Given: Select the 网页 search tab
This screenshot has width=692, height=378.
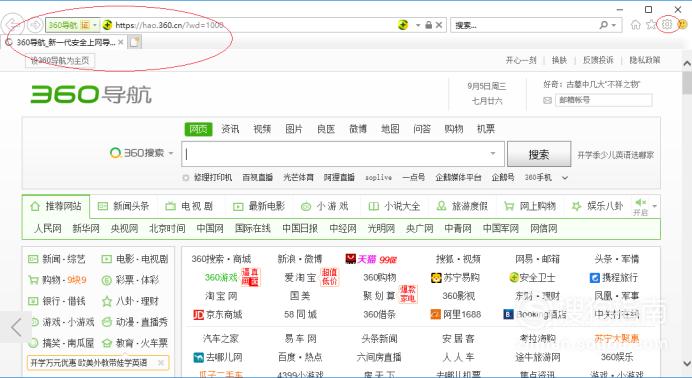Looking at the screenshot, I should [198, 129].
